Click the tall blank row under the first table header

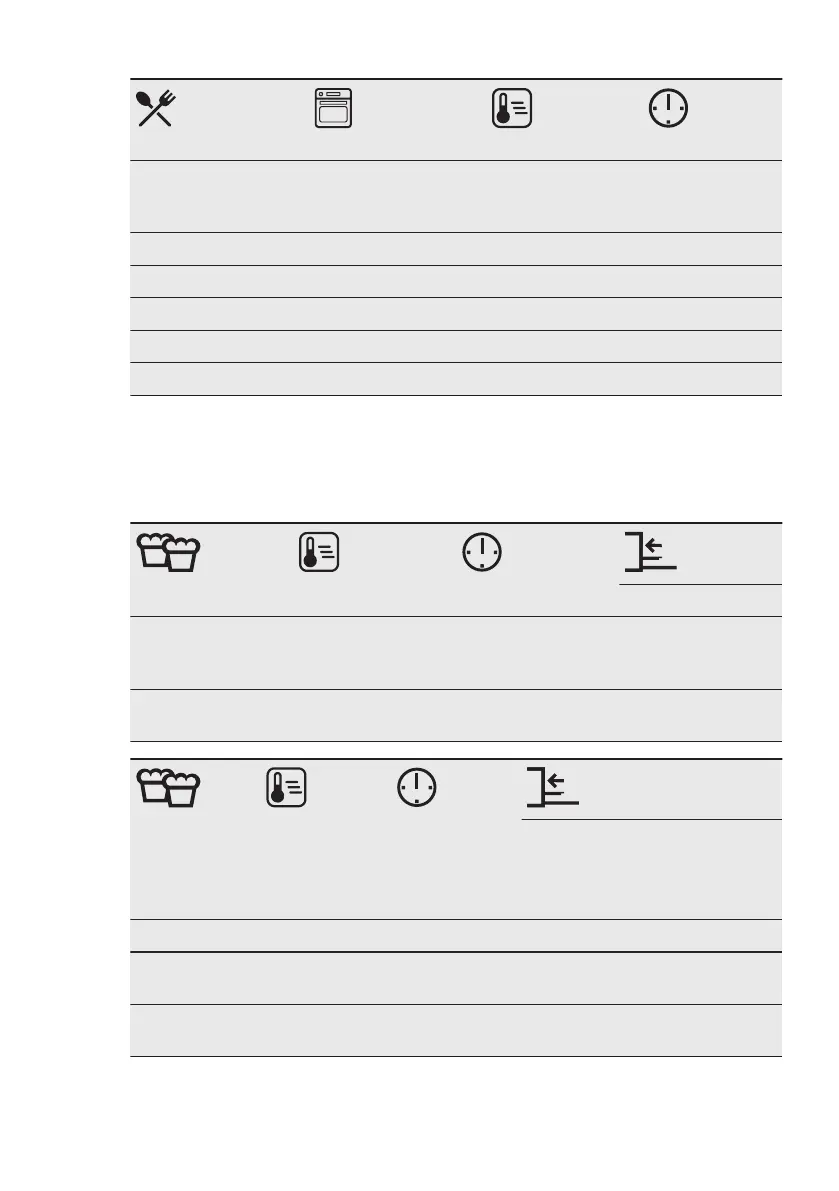tap(456, 197)
